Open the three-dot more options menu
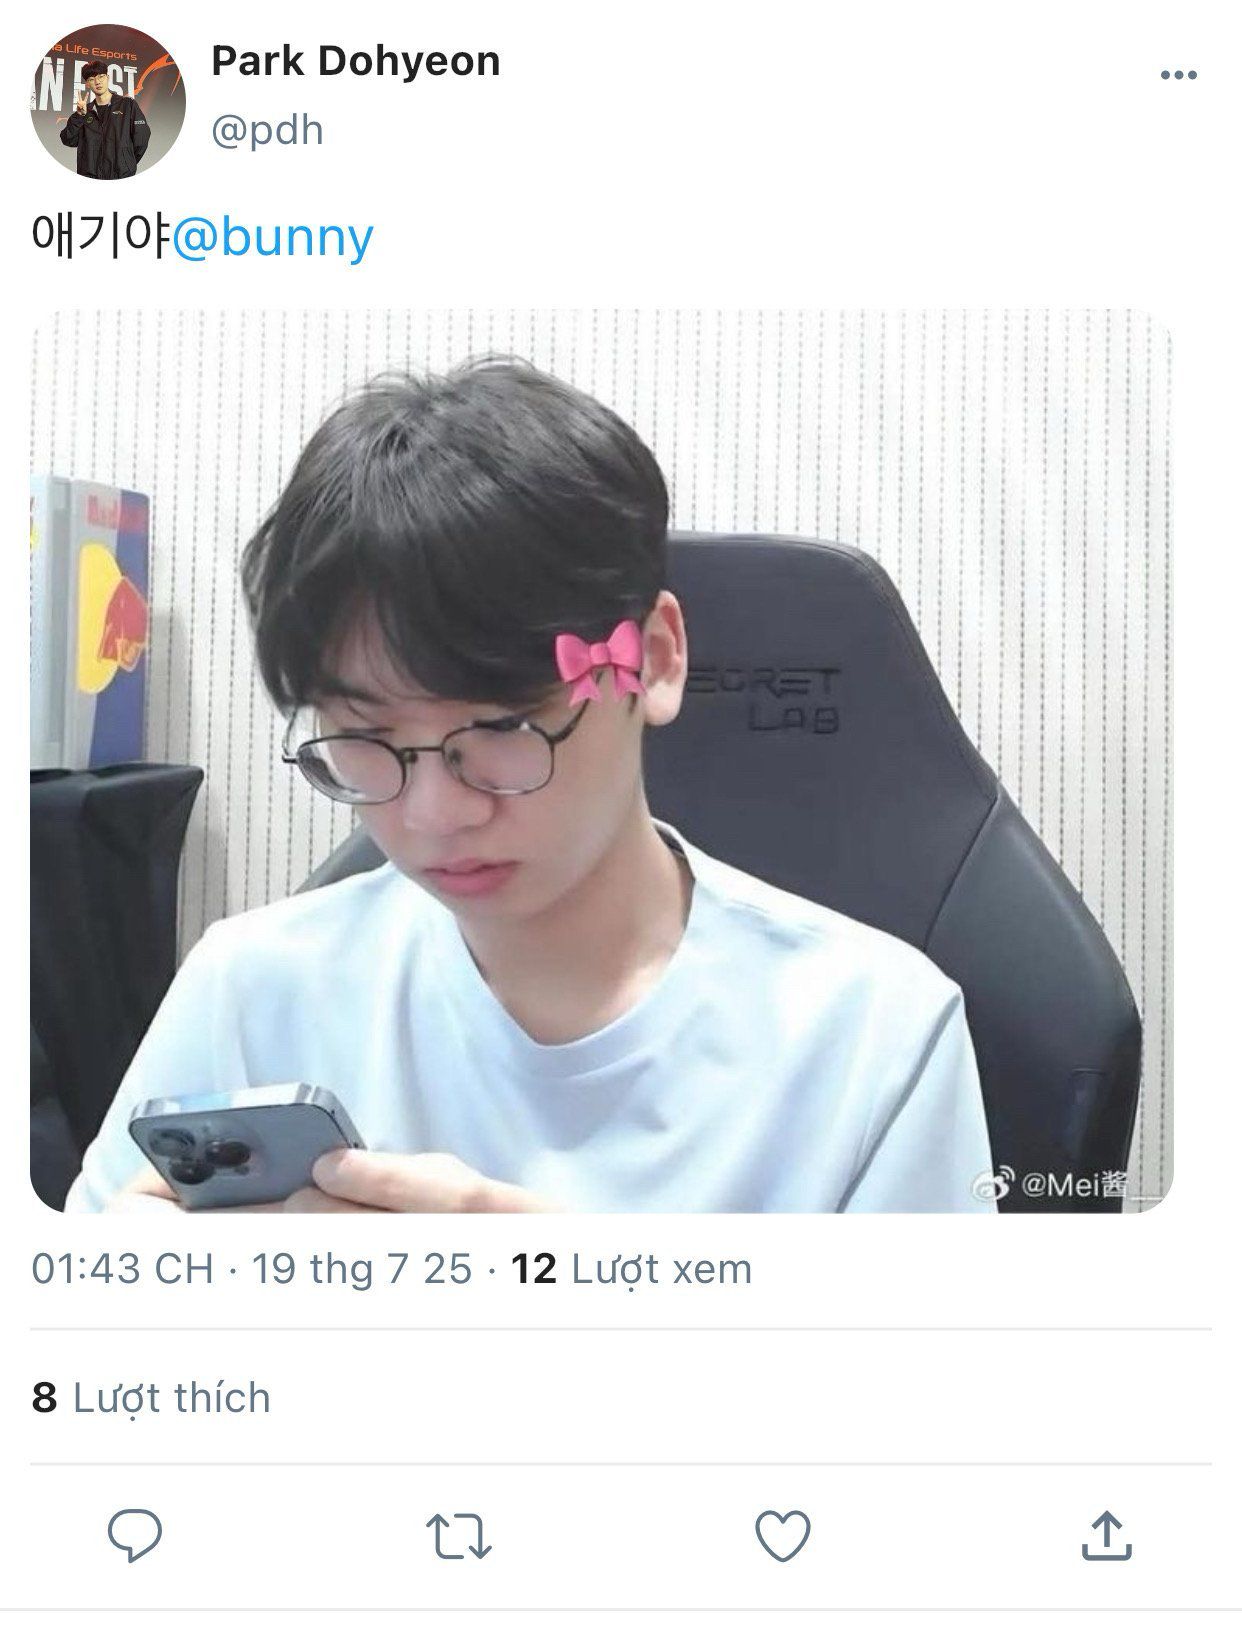 (1178, 75)
